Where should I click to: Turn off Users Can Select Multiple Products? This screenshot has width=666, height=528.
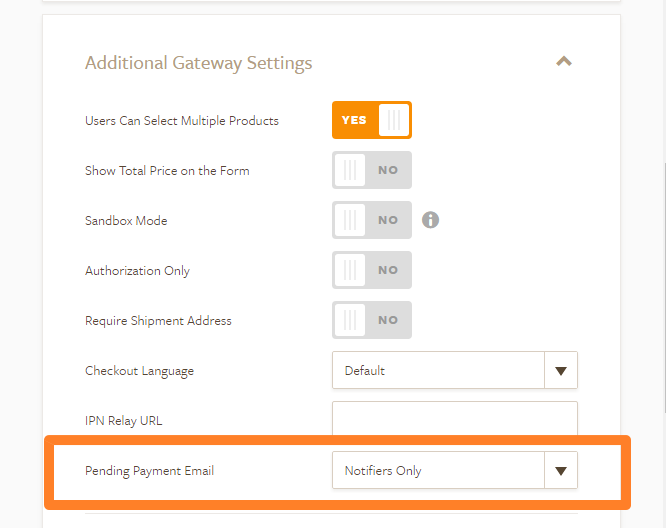coord(371,120)
